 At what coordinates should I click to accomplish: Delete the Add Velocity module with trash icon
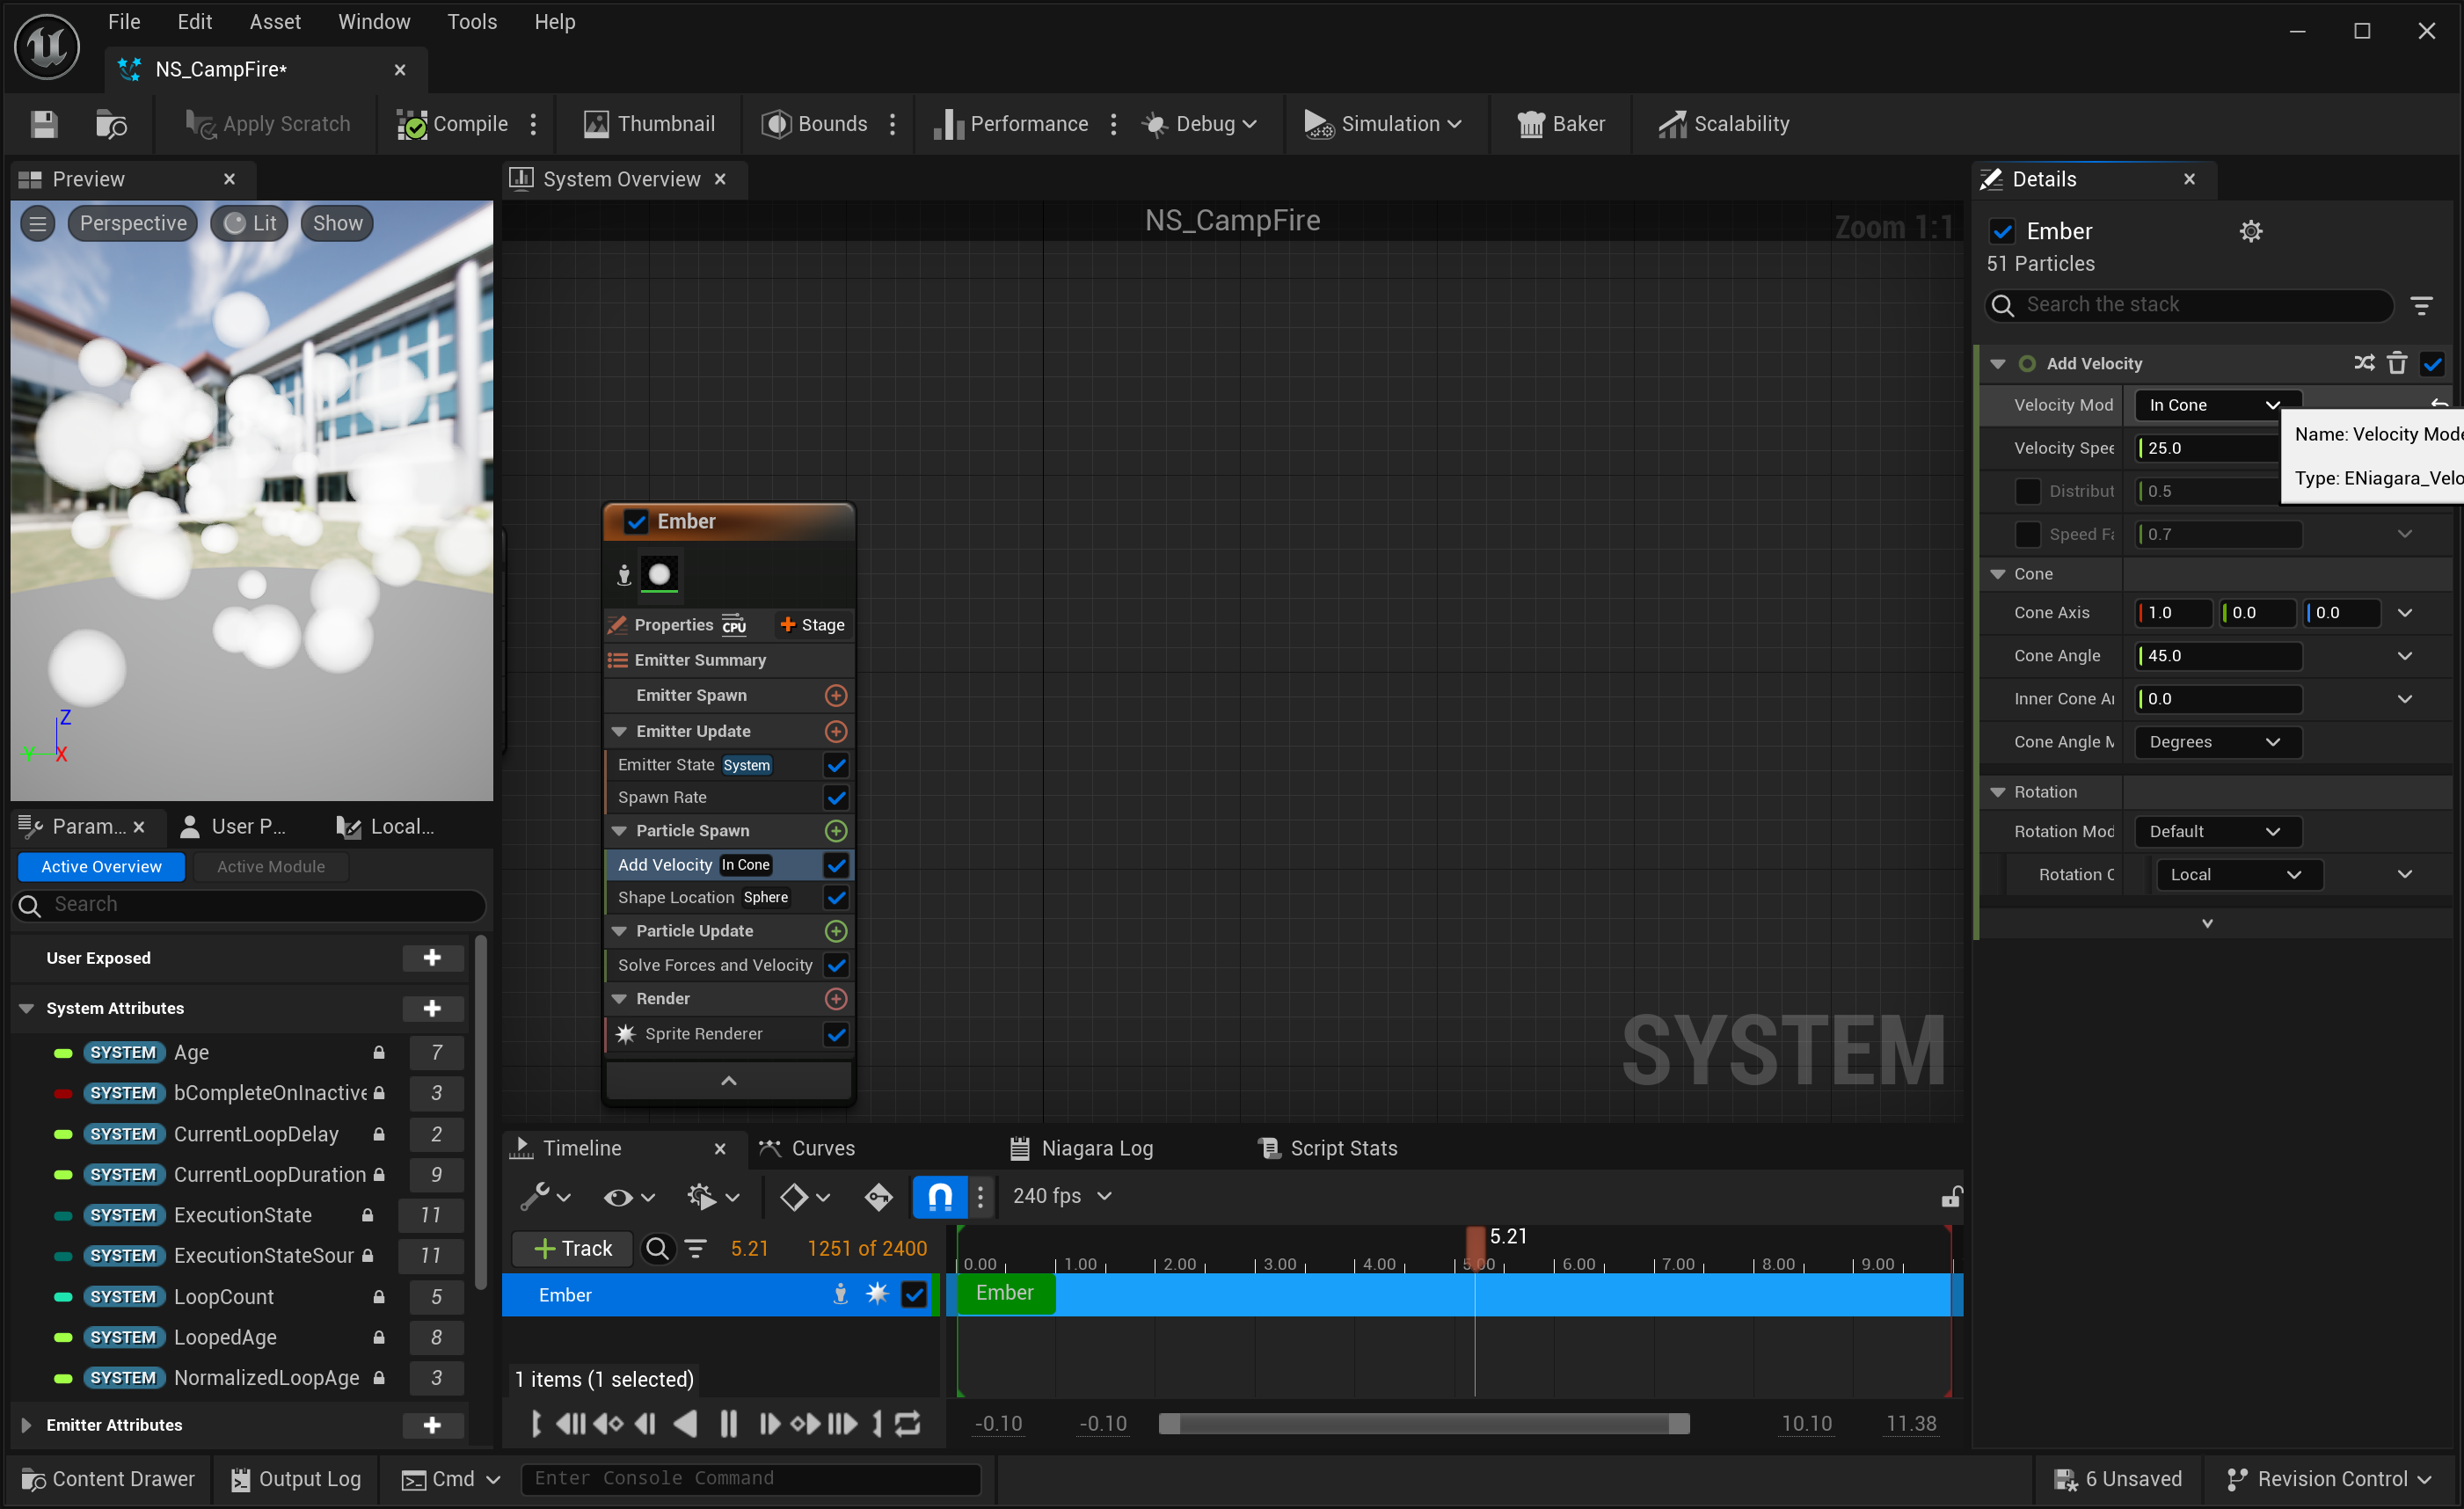coord(2396,363)
